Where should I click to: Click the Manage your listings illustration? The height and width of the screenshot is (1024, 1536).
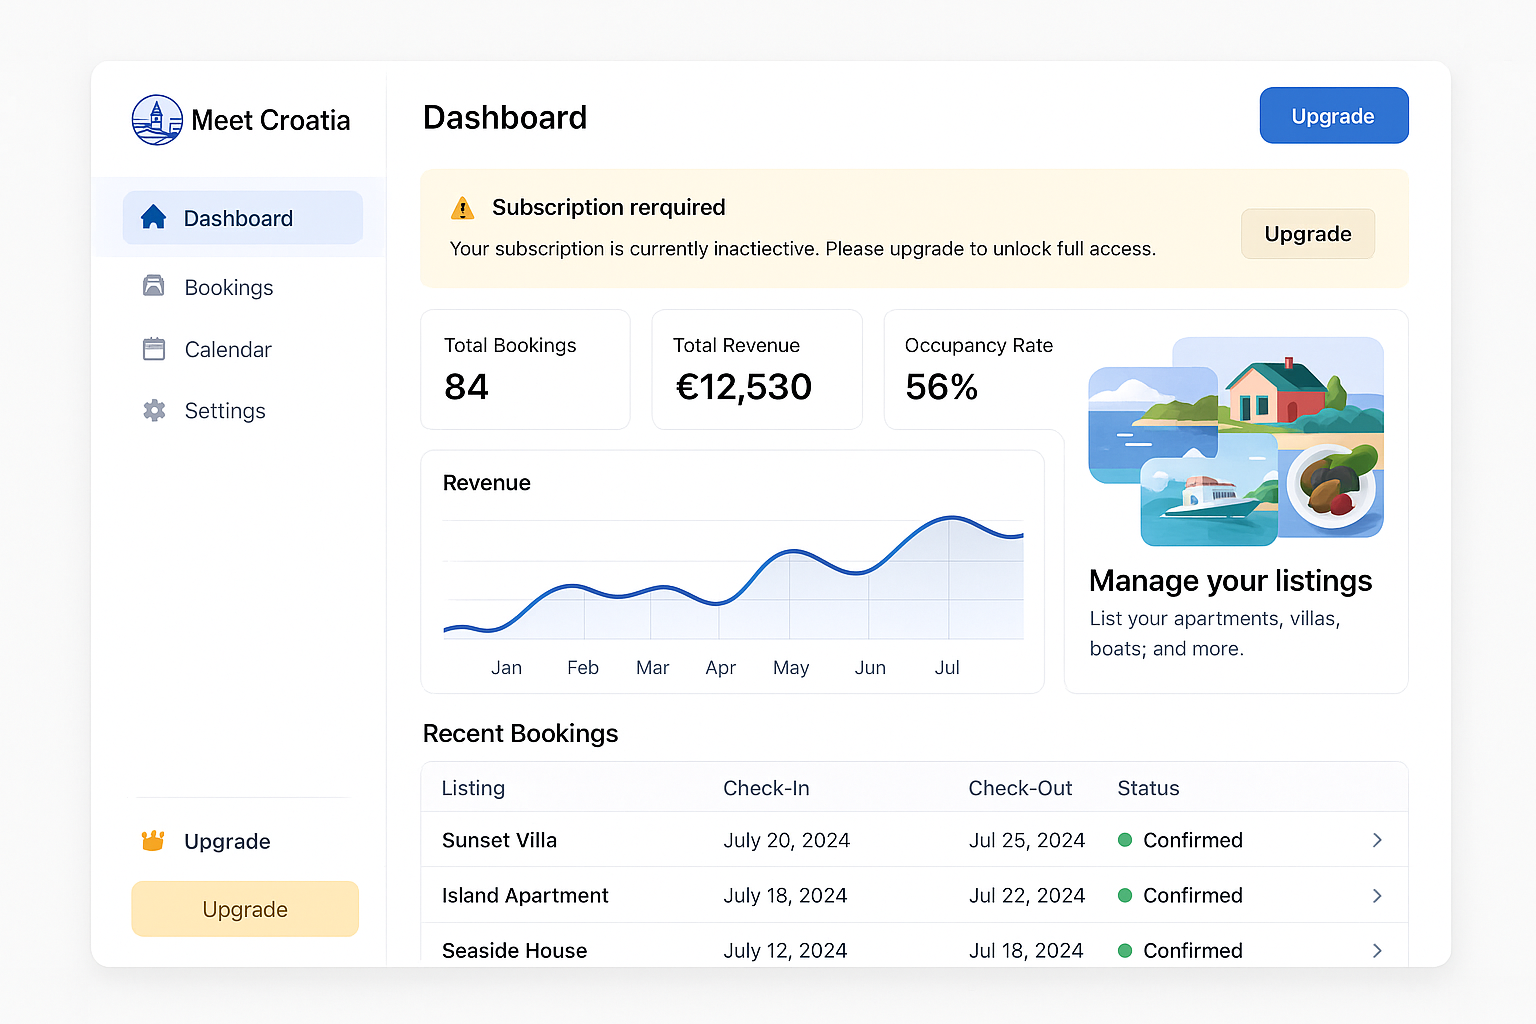pyautogui.click(x=1236, y=441)
